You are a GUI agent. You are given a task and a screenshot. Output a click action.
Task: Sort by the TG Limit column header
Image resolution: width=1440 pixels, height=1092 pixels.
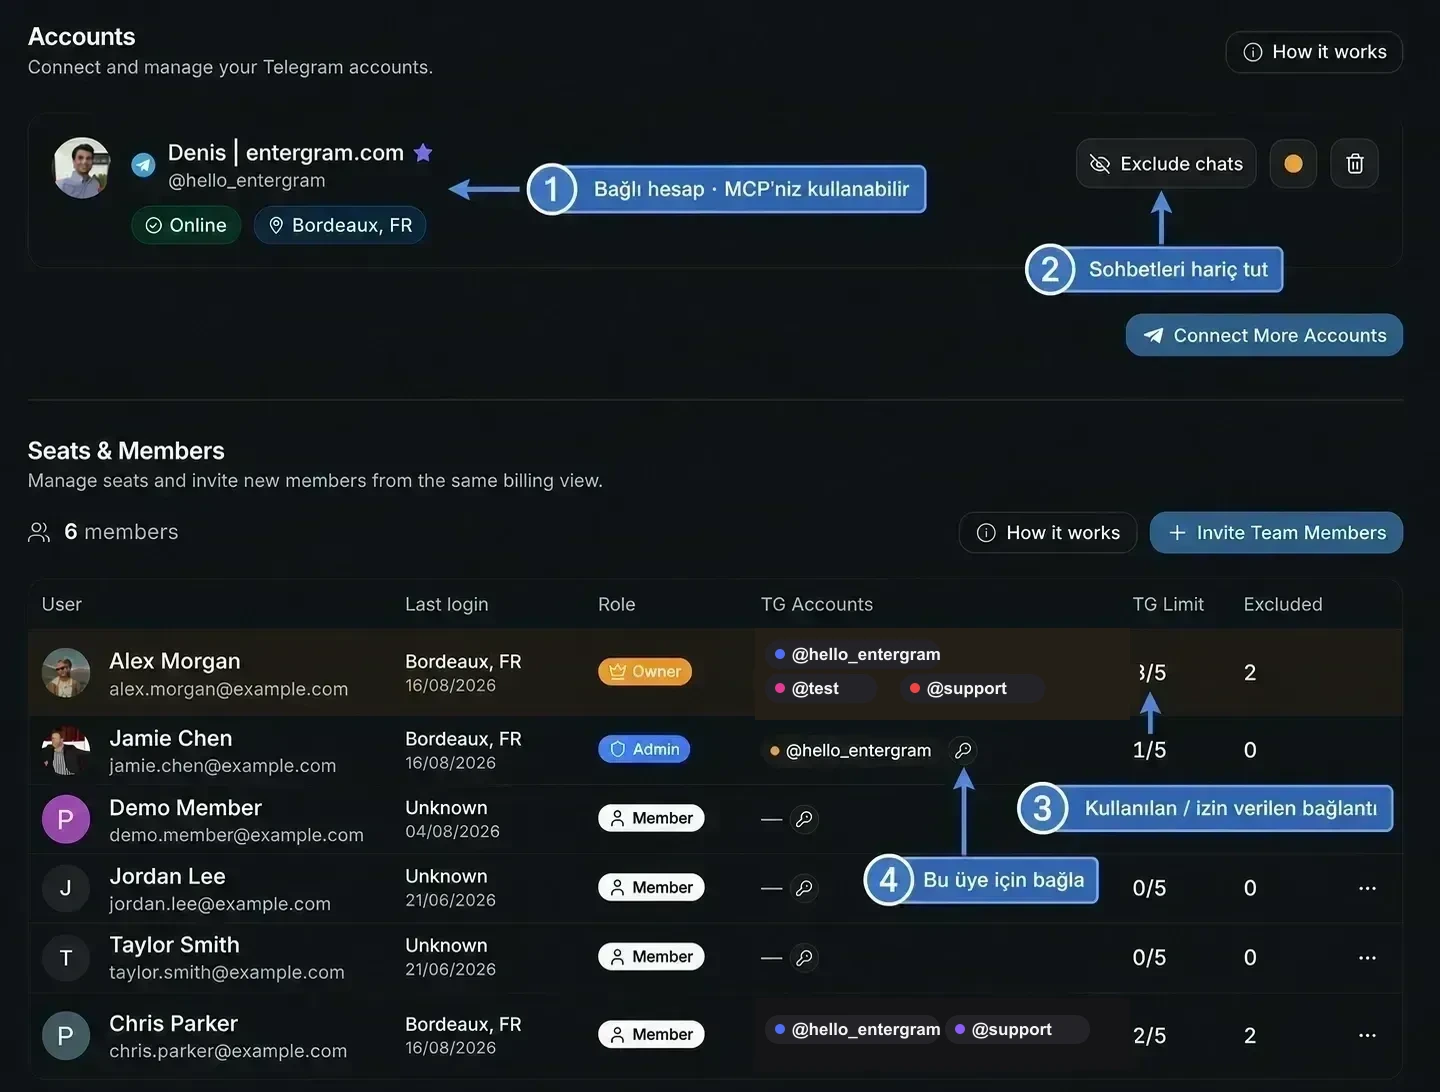tap(1168, 604)
